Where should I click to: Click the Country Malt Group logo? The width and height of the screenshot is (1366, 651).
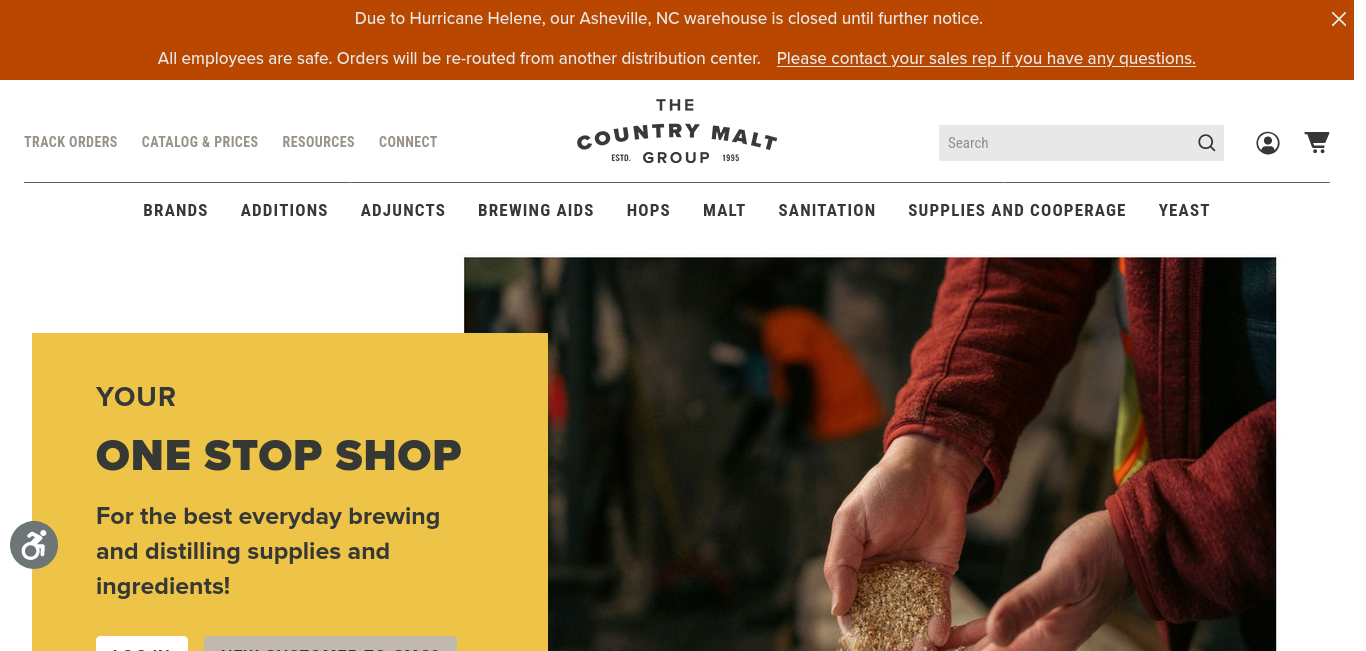(x=677, y=131)
